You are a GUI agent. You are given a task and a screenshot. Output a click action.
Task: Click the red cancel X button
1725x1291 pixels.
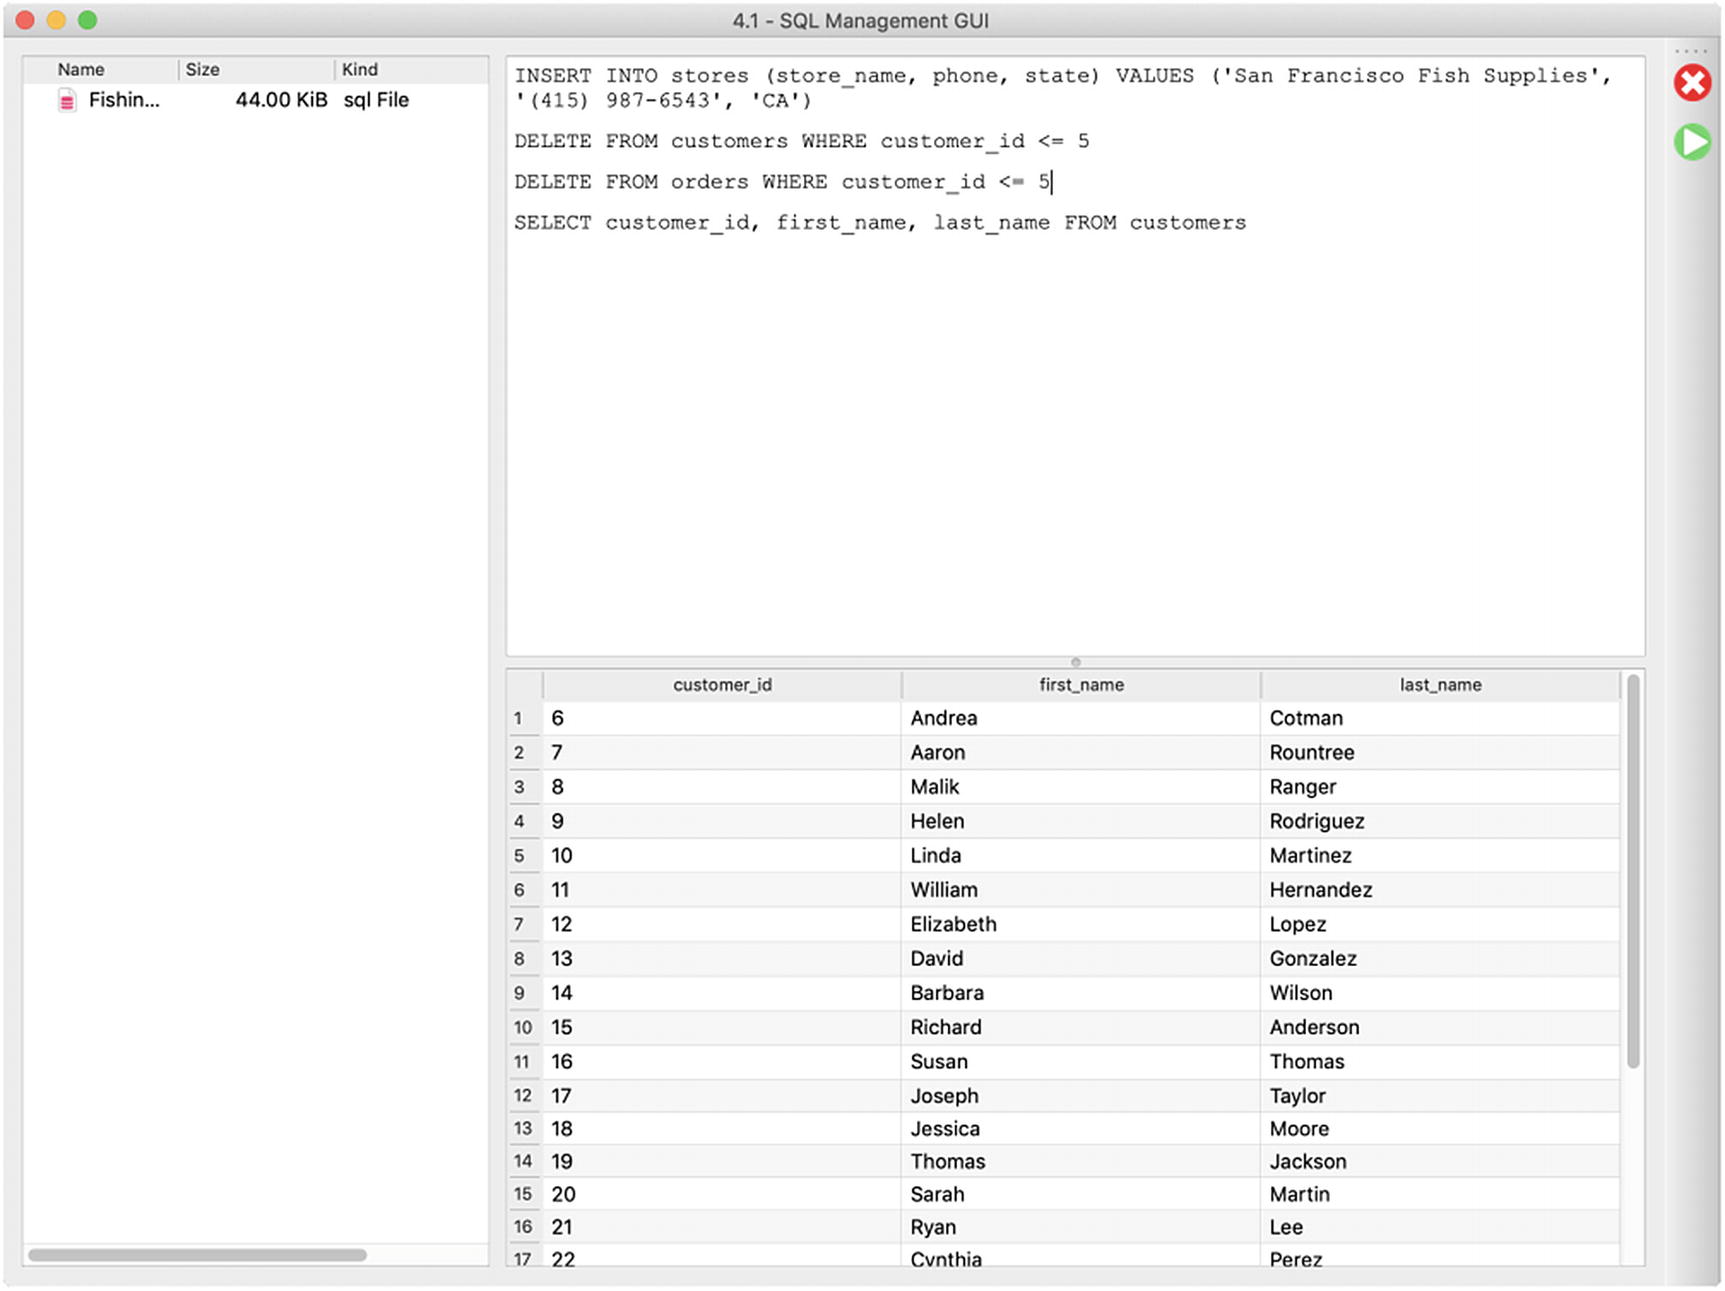[x=1692, y=83]
